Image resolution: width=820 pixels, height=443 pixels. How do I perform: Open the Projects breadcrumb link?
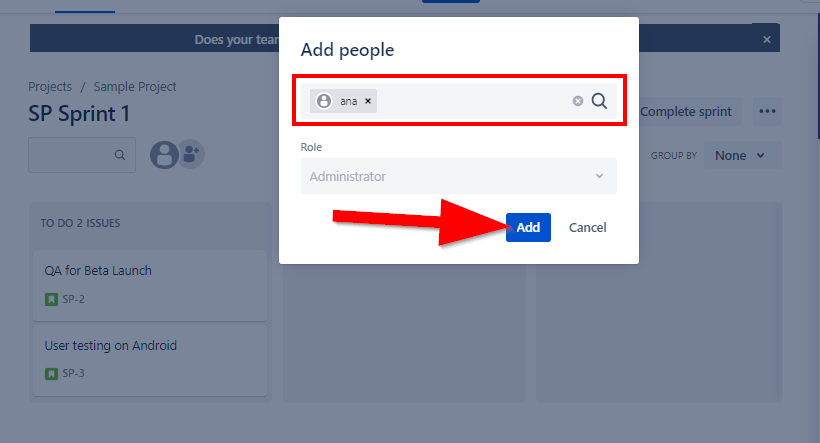point(50,86)
